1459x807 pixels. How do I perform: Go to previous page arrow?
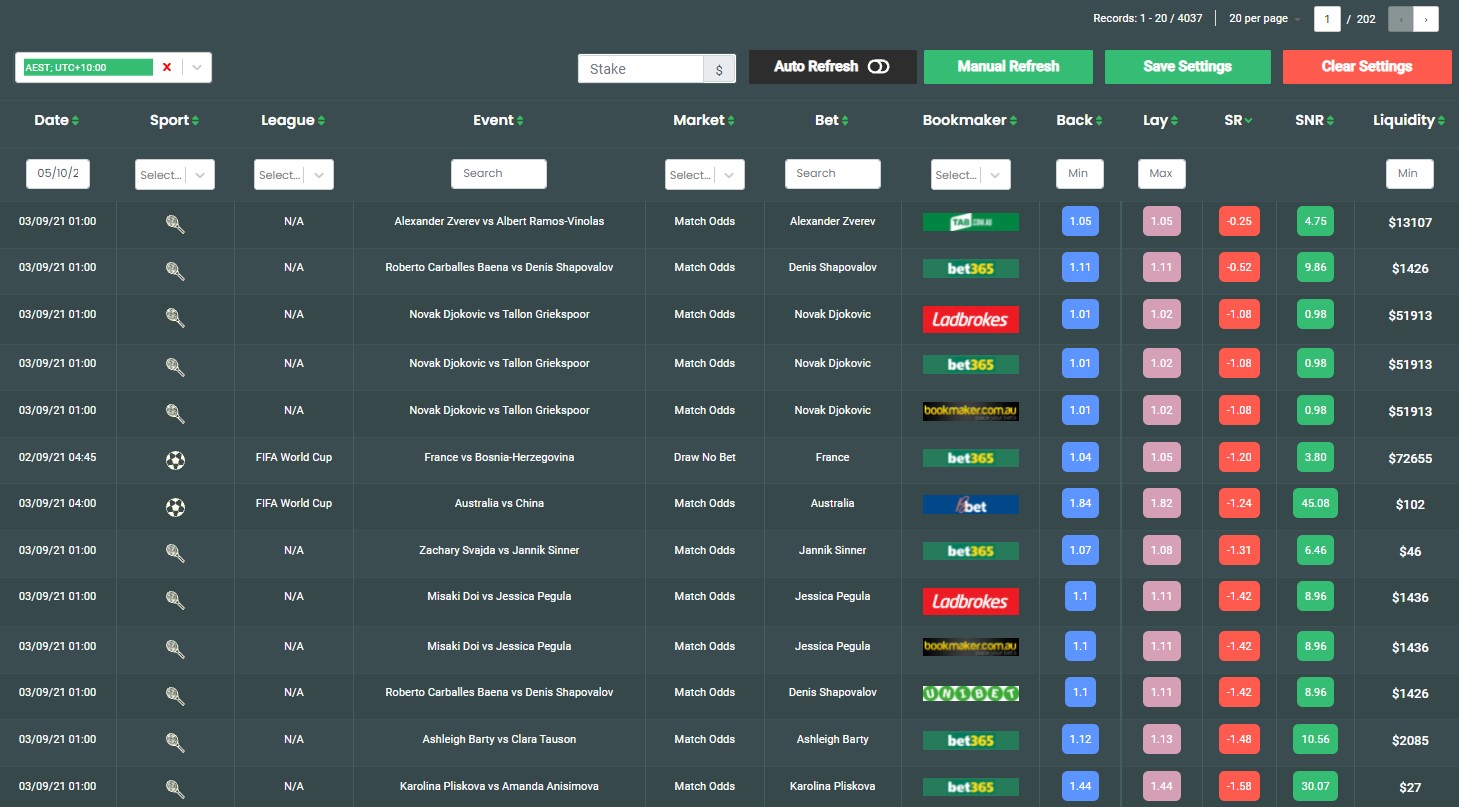point(1401,18)
